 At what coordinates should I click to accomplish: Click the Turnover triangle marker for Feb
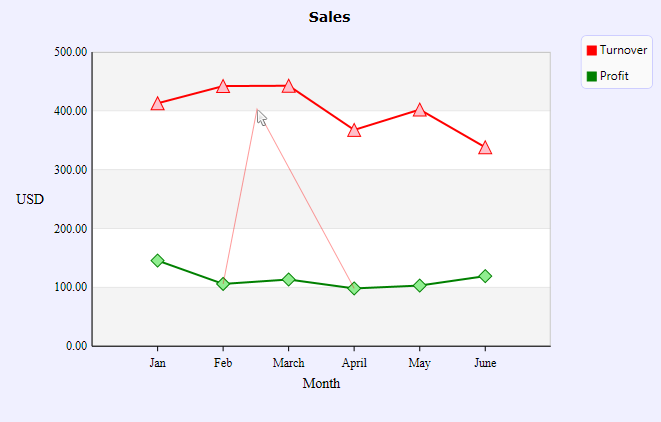[223, 86]
